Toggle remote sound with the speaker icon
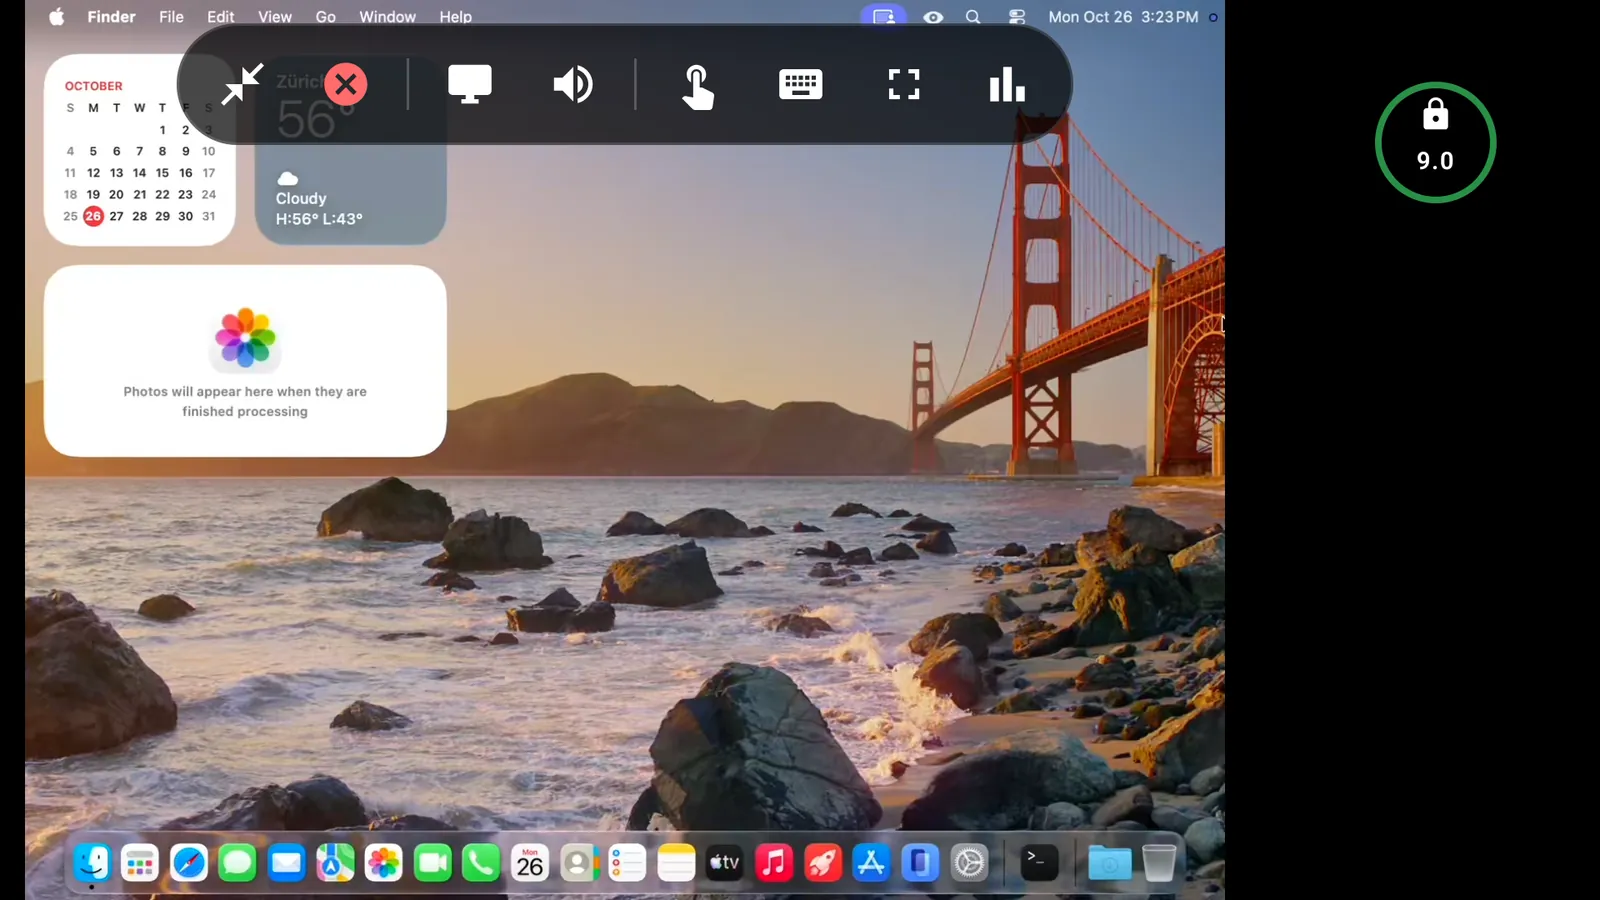 [x=573, y=84]
